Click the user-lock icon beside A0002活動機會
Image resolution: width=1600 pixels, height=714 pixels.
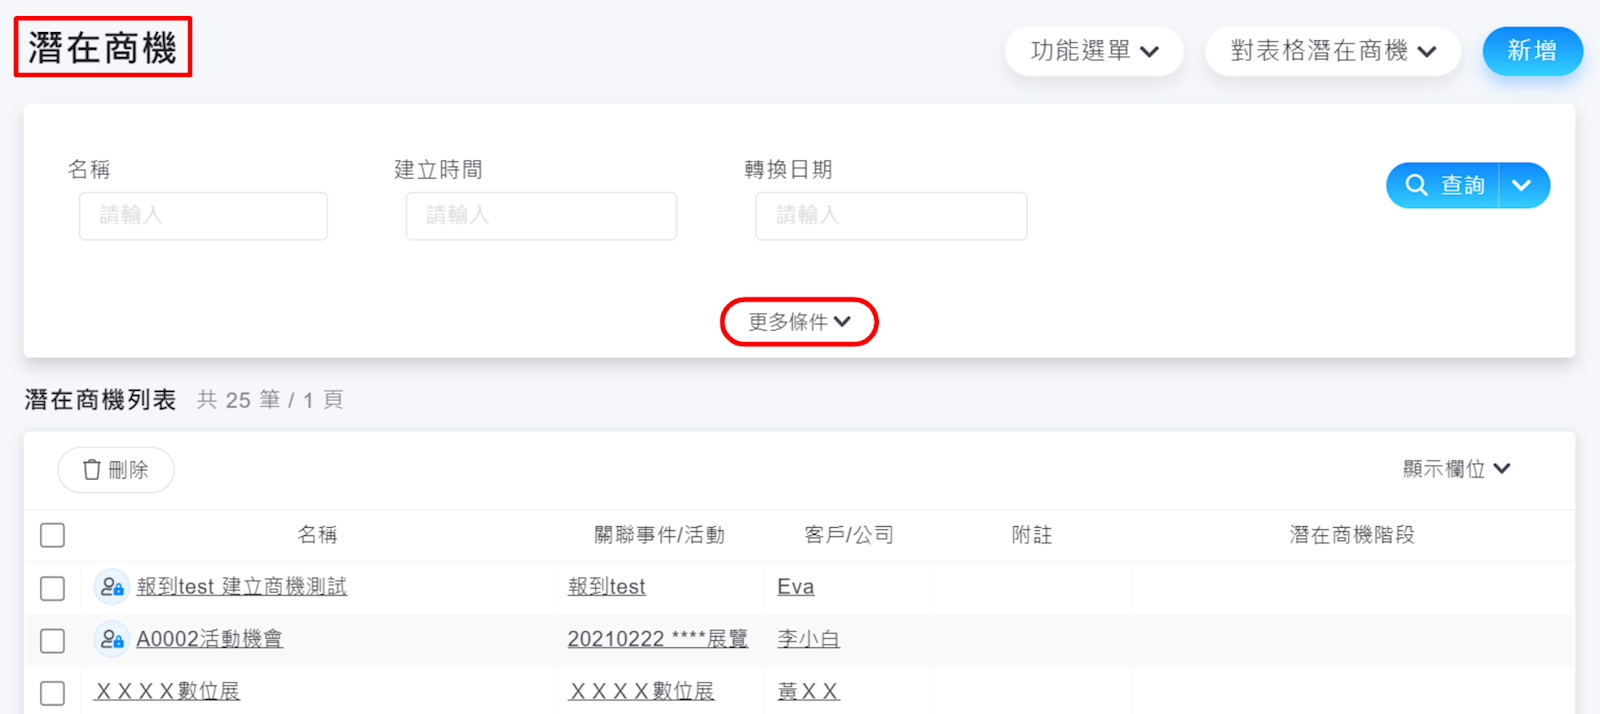[111, 639]
